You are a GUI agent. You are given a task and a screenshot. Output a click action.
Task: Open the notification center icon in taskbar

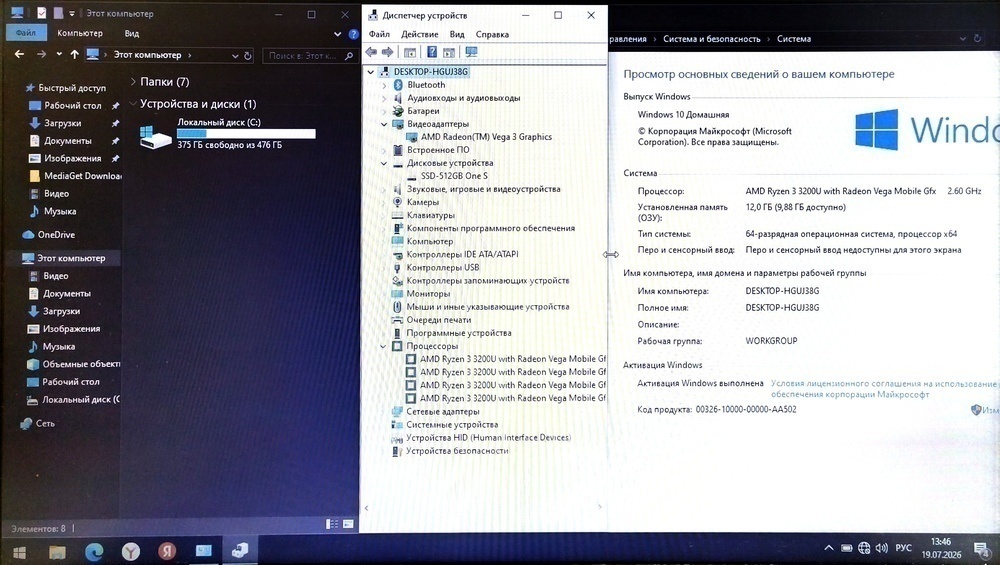click(982, 549)
